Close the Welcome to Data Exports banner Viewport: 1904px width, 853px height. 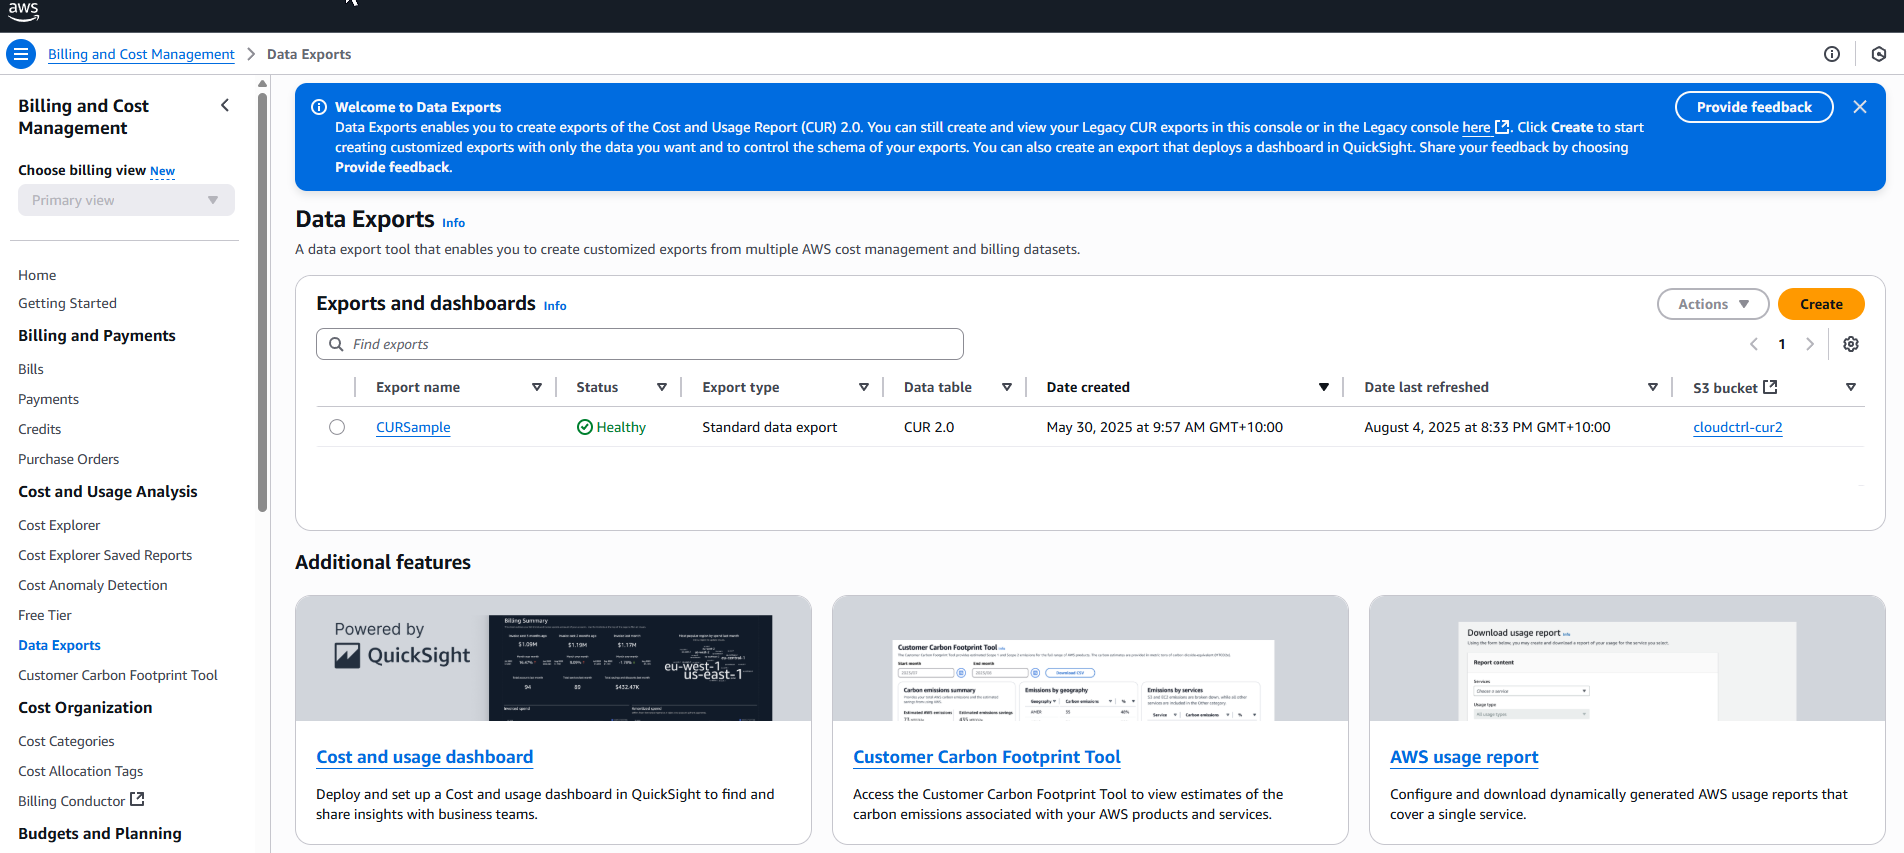(1860, 107)
